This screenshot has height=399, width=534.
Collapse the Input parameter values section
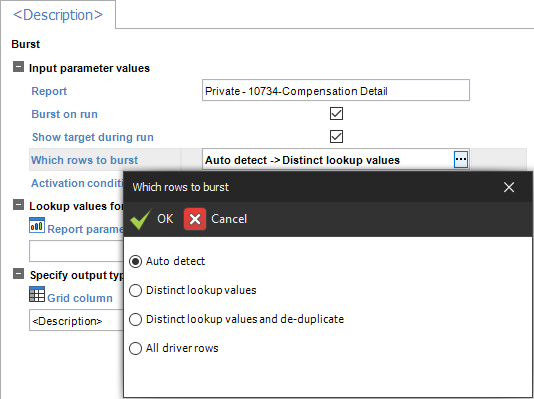pos(18,67)
